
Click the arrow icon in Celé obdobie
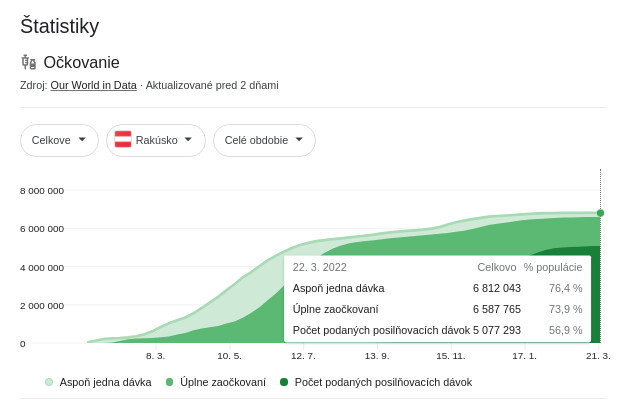pos(299,140)
